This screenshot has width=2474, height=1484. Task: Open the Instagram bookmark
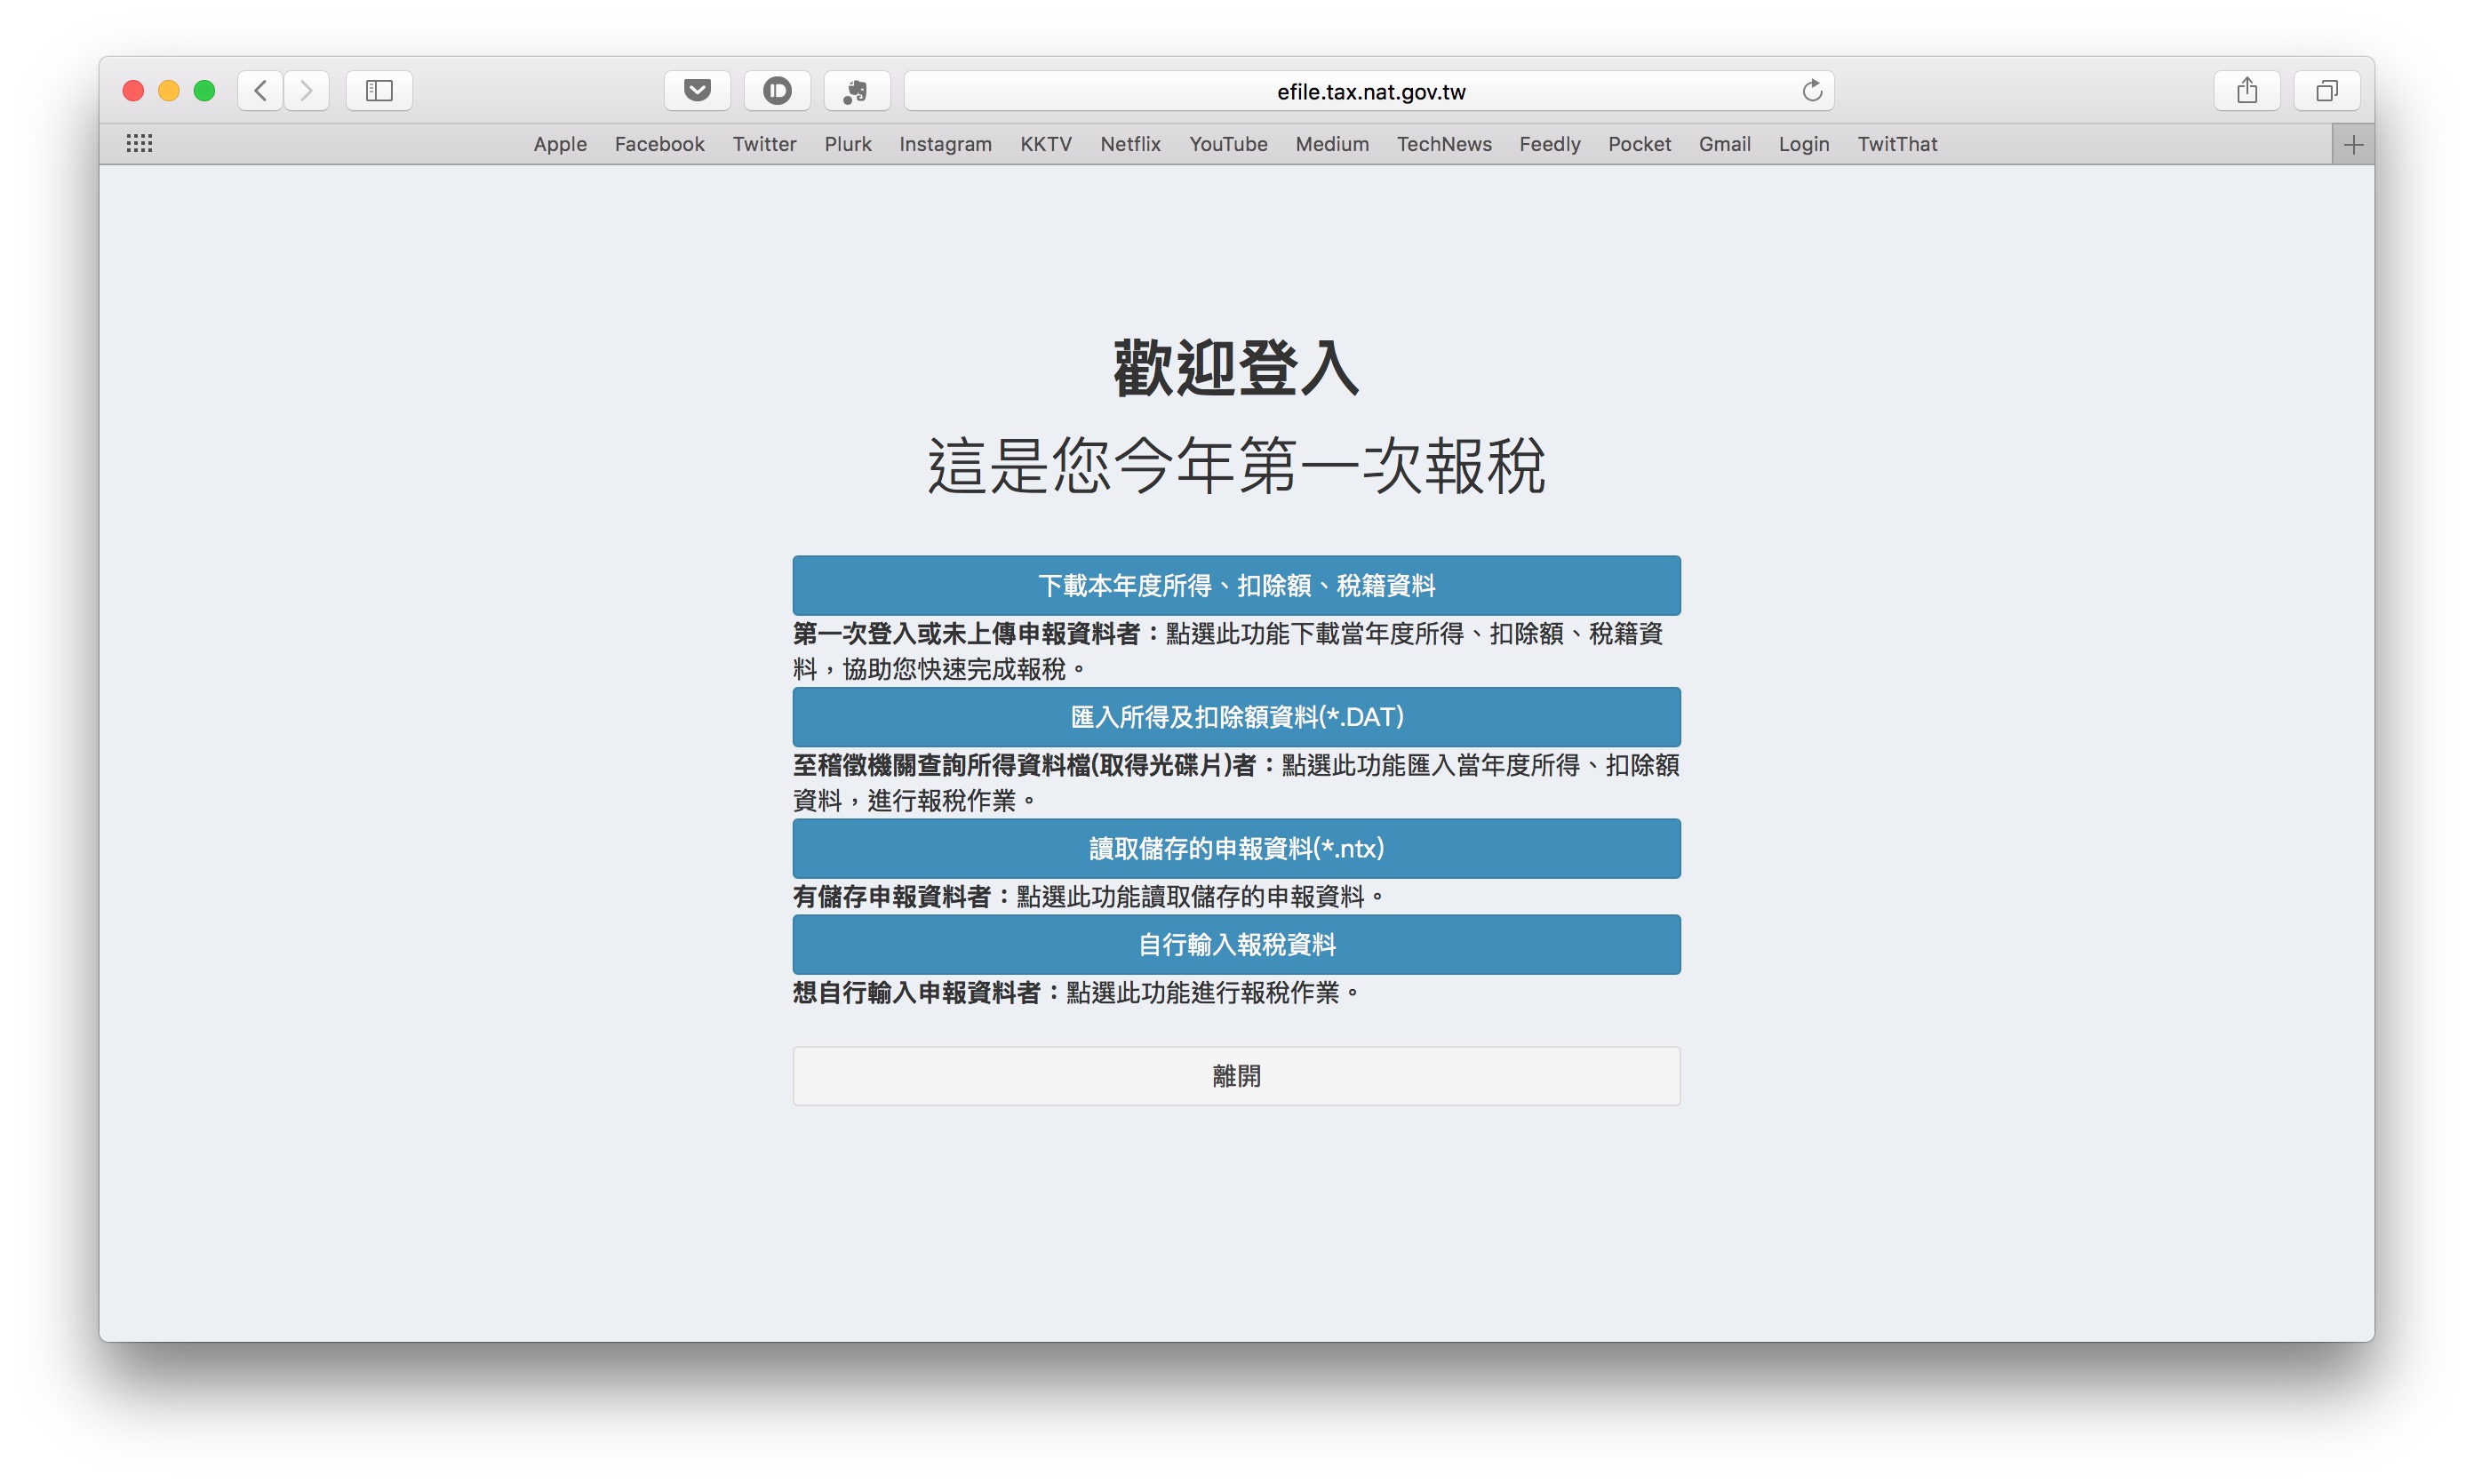(945, 145)
